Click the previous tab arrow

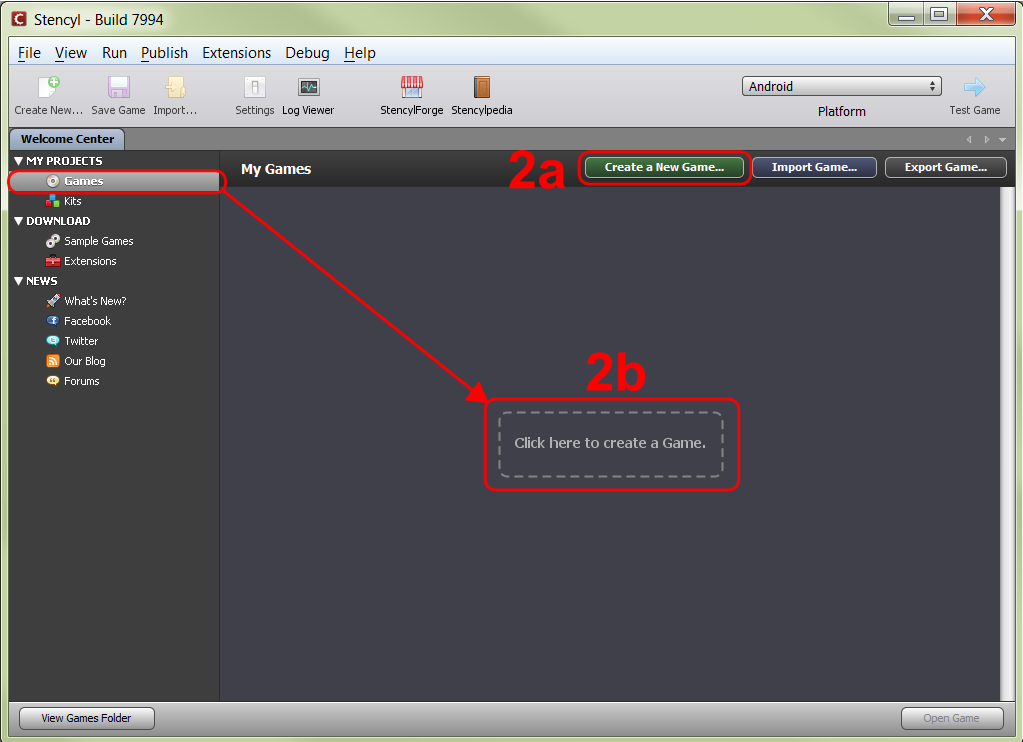click(969, 140)
